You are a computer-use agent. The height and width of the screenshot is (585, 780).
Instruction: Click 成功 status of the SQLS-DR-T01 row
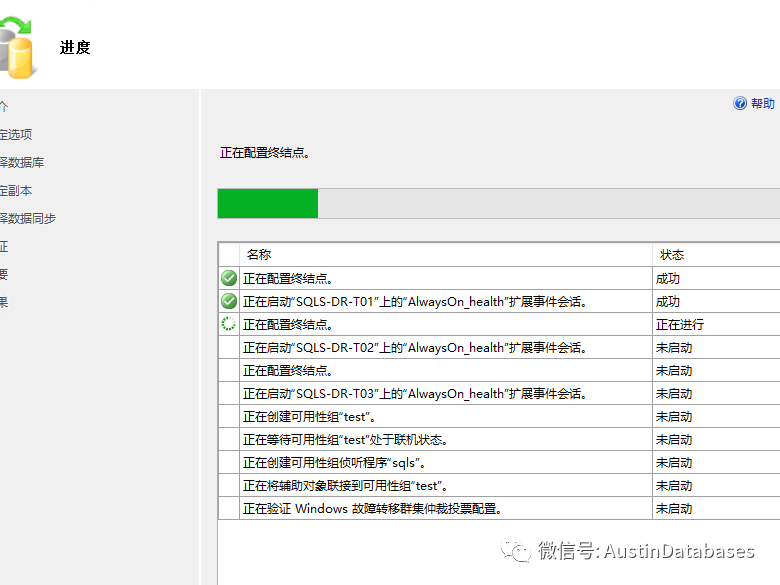point(668,301)
